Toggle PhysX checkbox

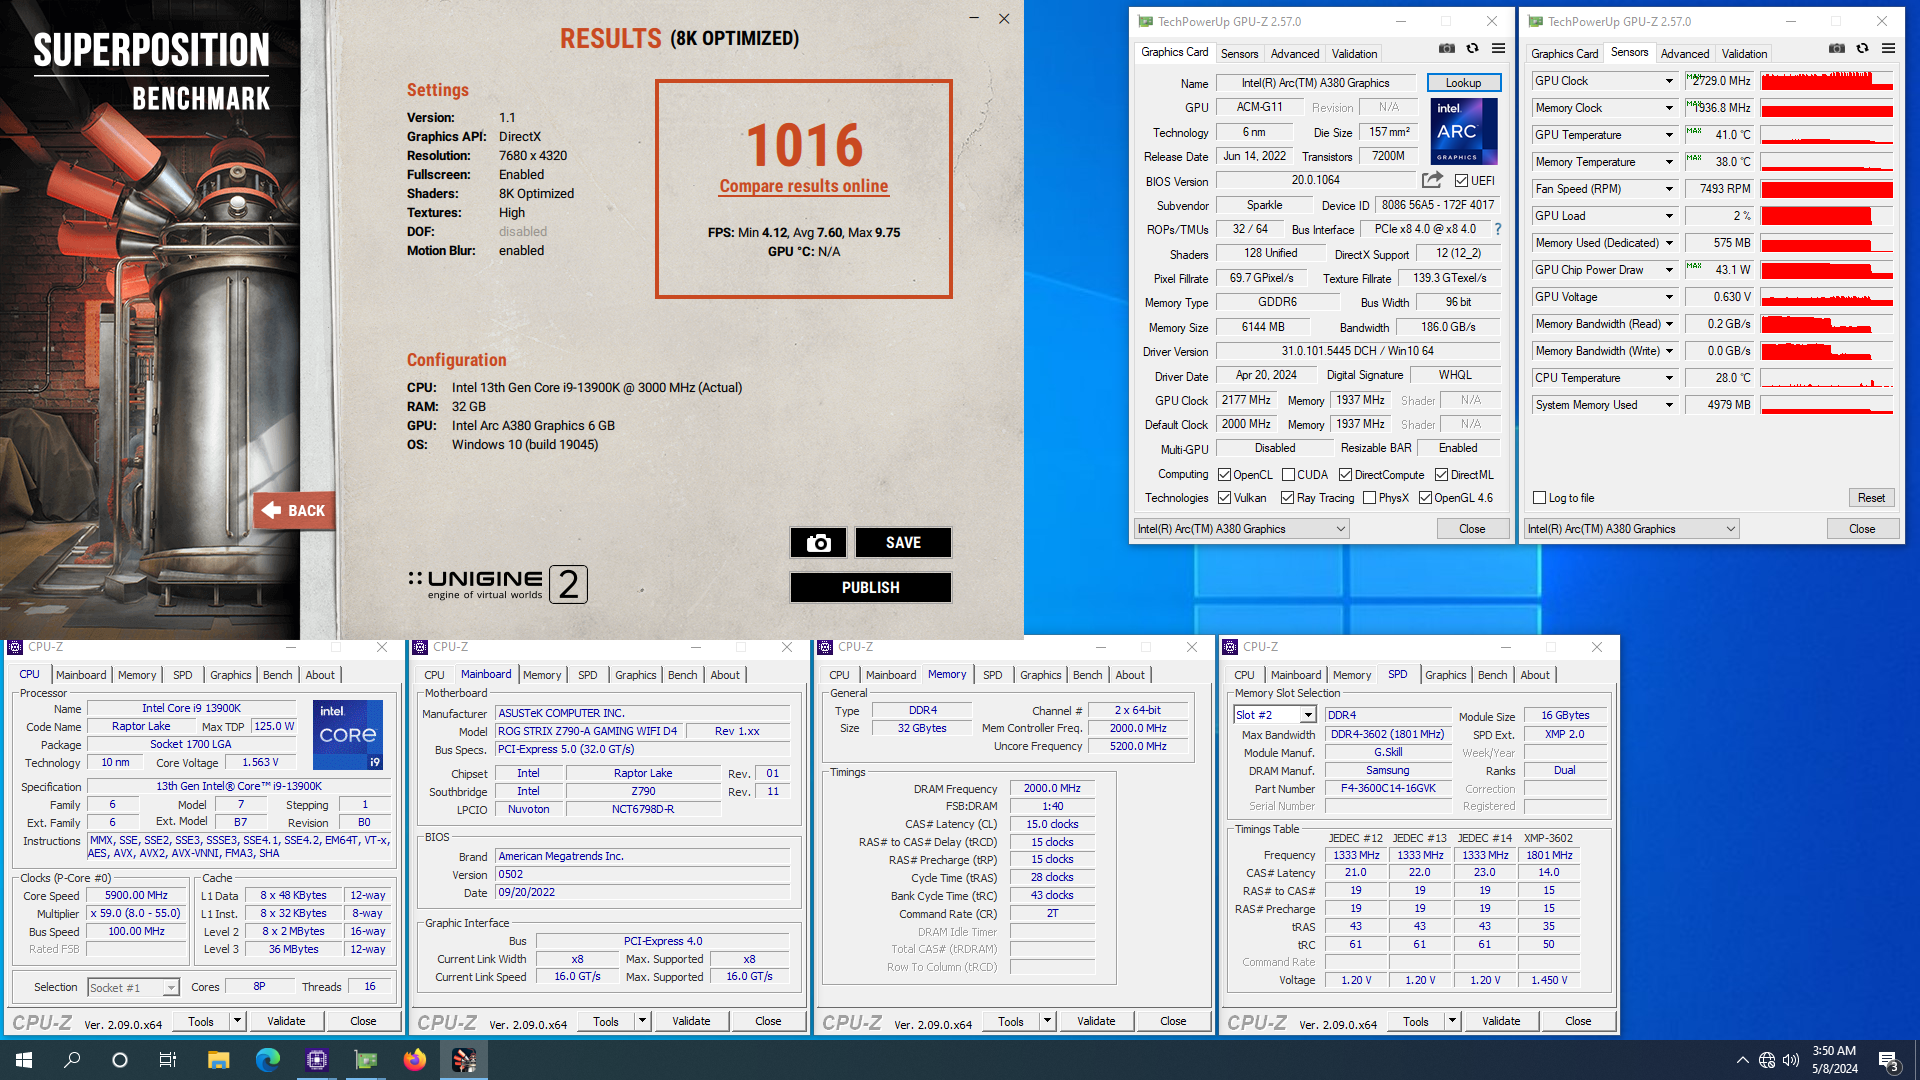click(1369, 498)
